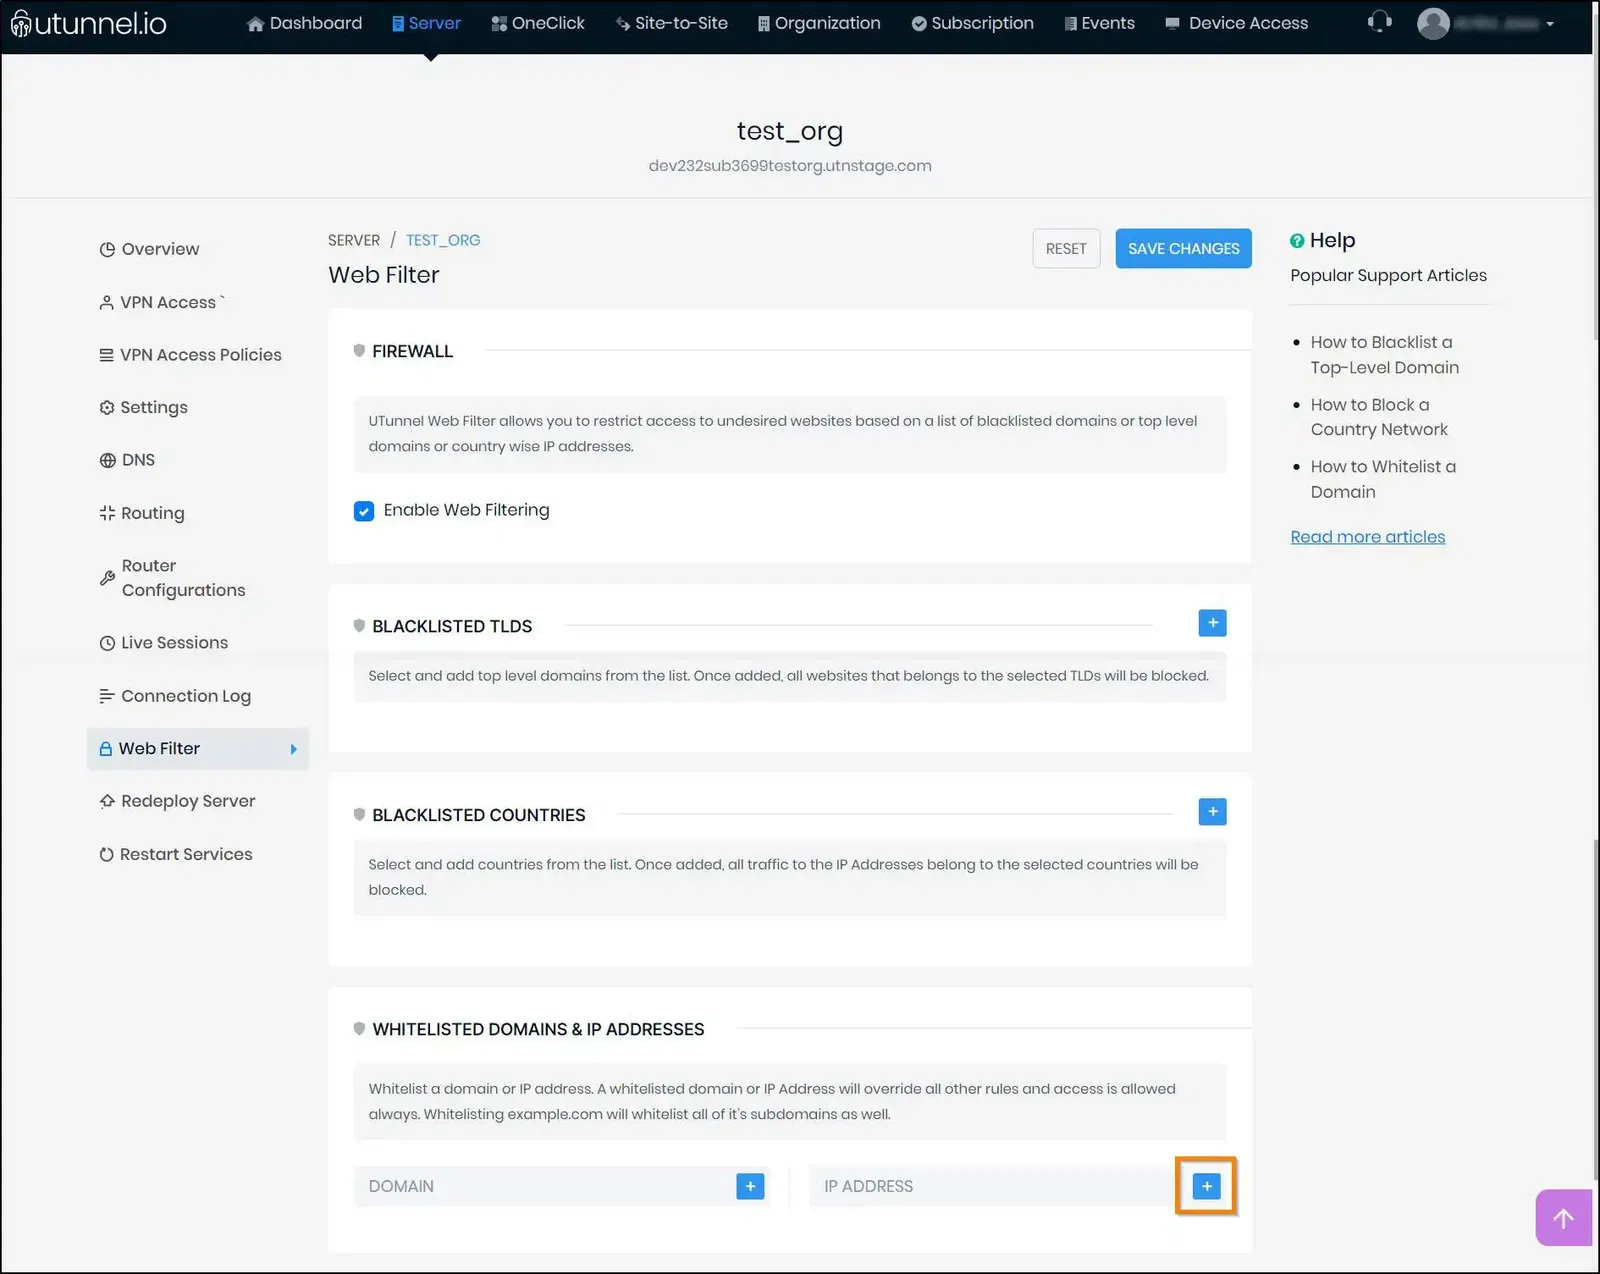Image resolution: width=1600 pixels, height=1274 pixels.
Task: Click the user avatar icon
Action: tap(1433, 23)
